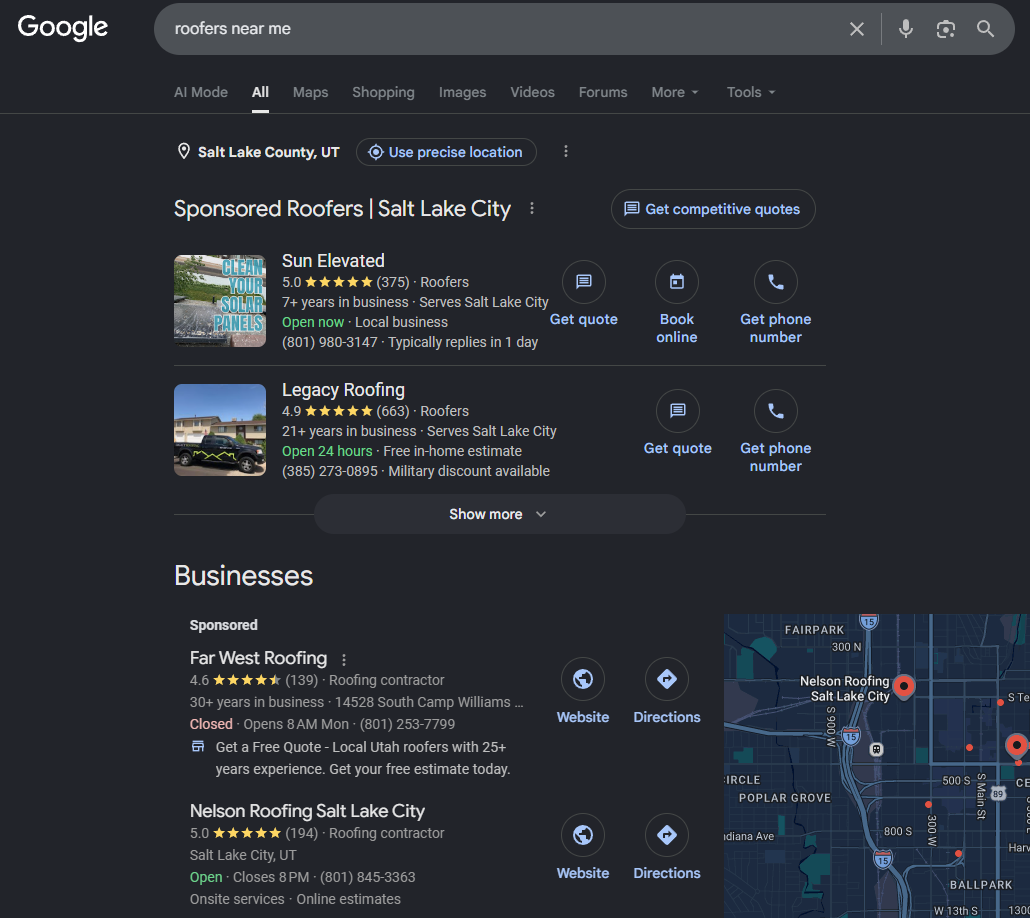Submit search with magnifying glass icon
The width and height of the screenshot is (1030, 918).
click(985, 29)
